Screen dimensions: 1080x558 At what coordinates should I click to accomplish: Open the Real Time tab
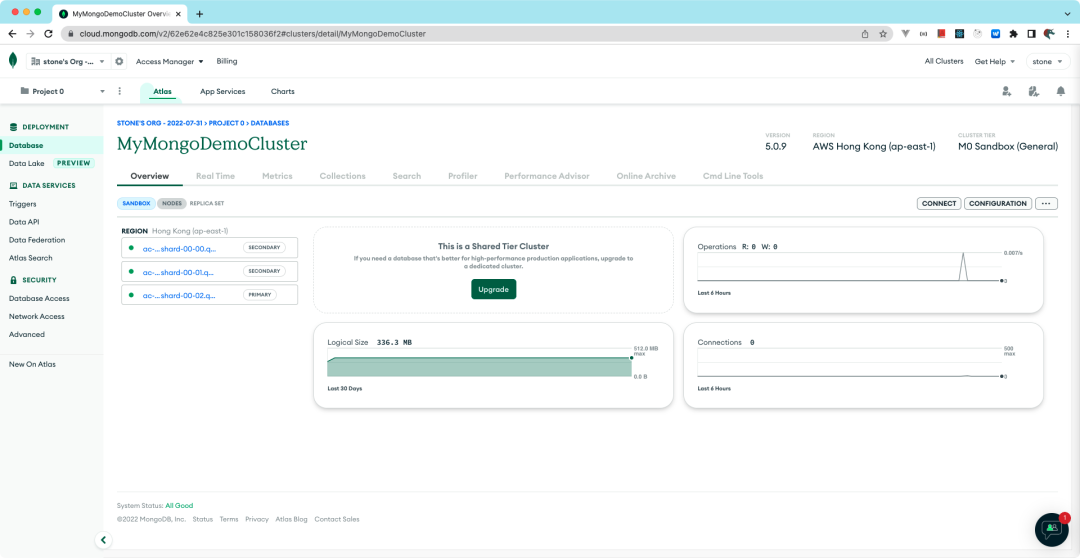coord(216,176)
